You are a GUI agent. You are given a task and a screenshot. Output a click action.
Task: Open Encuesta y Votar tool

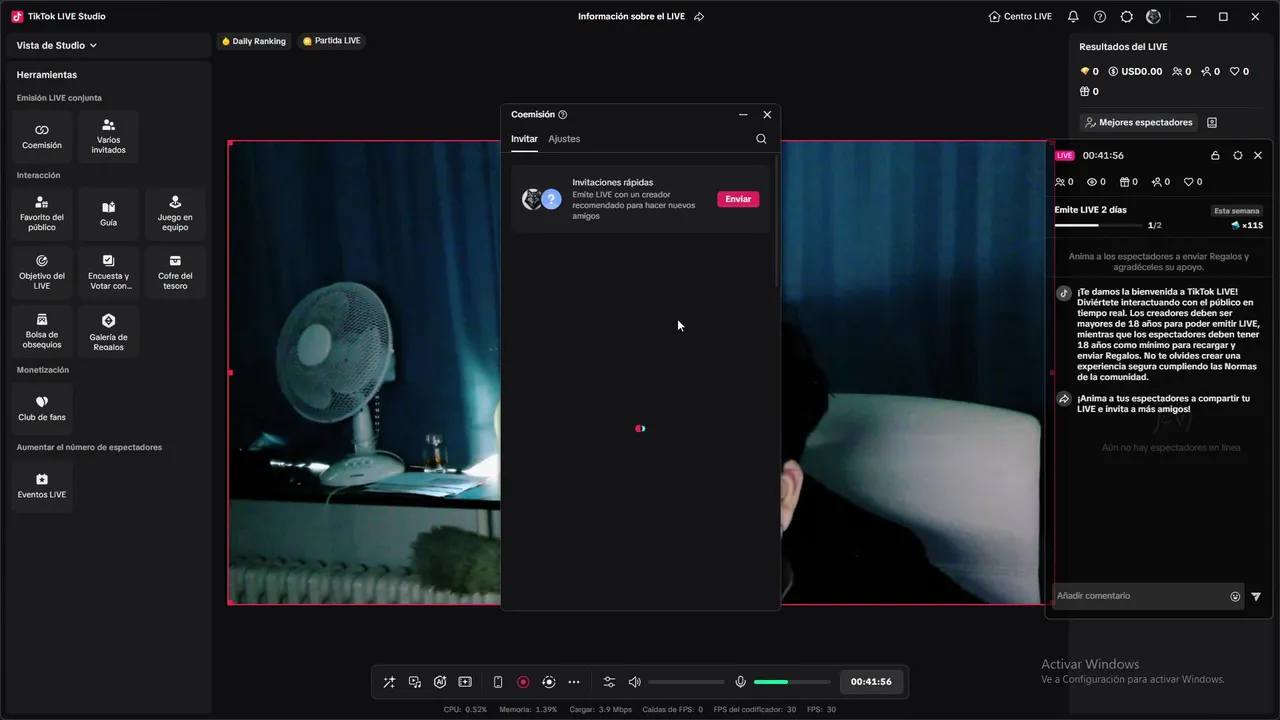click(108, 272)
